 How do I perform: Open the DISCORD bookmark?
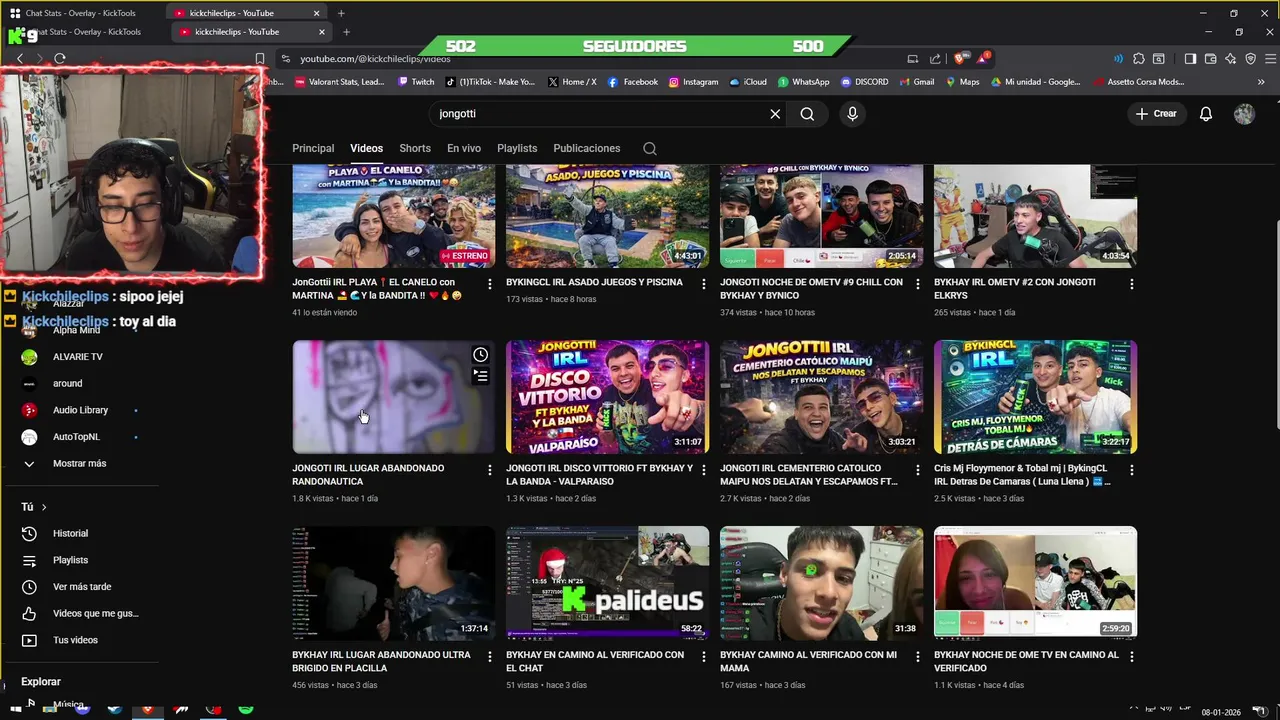[x=865, y=82]
